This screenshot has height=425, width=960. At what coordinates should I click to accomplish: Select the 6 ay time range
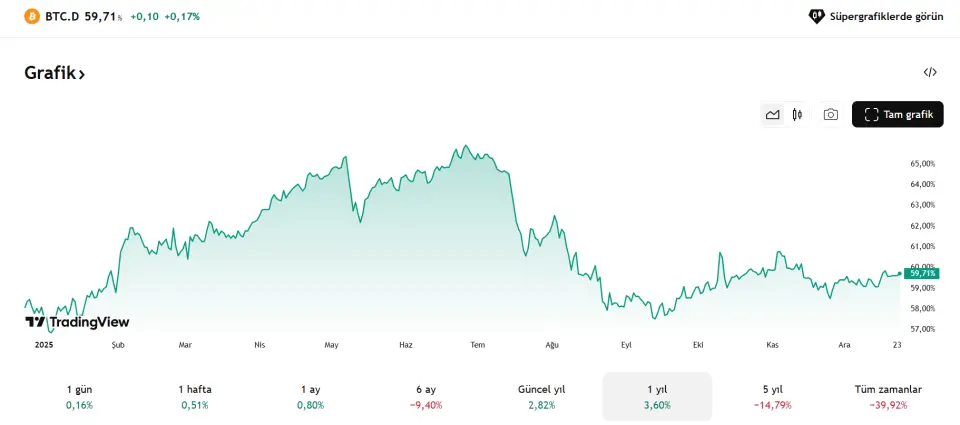425,396
